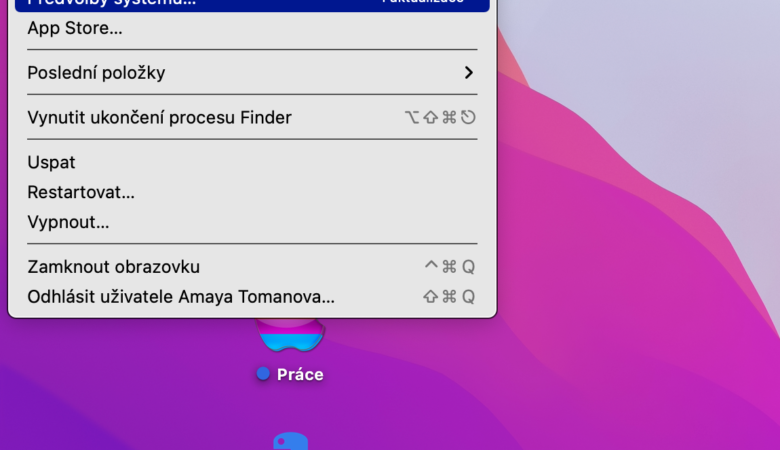Screen dimensions: 780x450
Task: Click the Force Quit keyboard shortcut symbols
Action: (x=439, y=118)
